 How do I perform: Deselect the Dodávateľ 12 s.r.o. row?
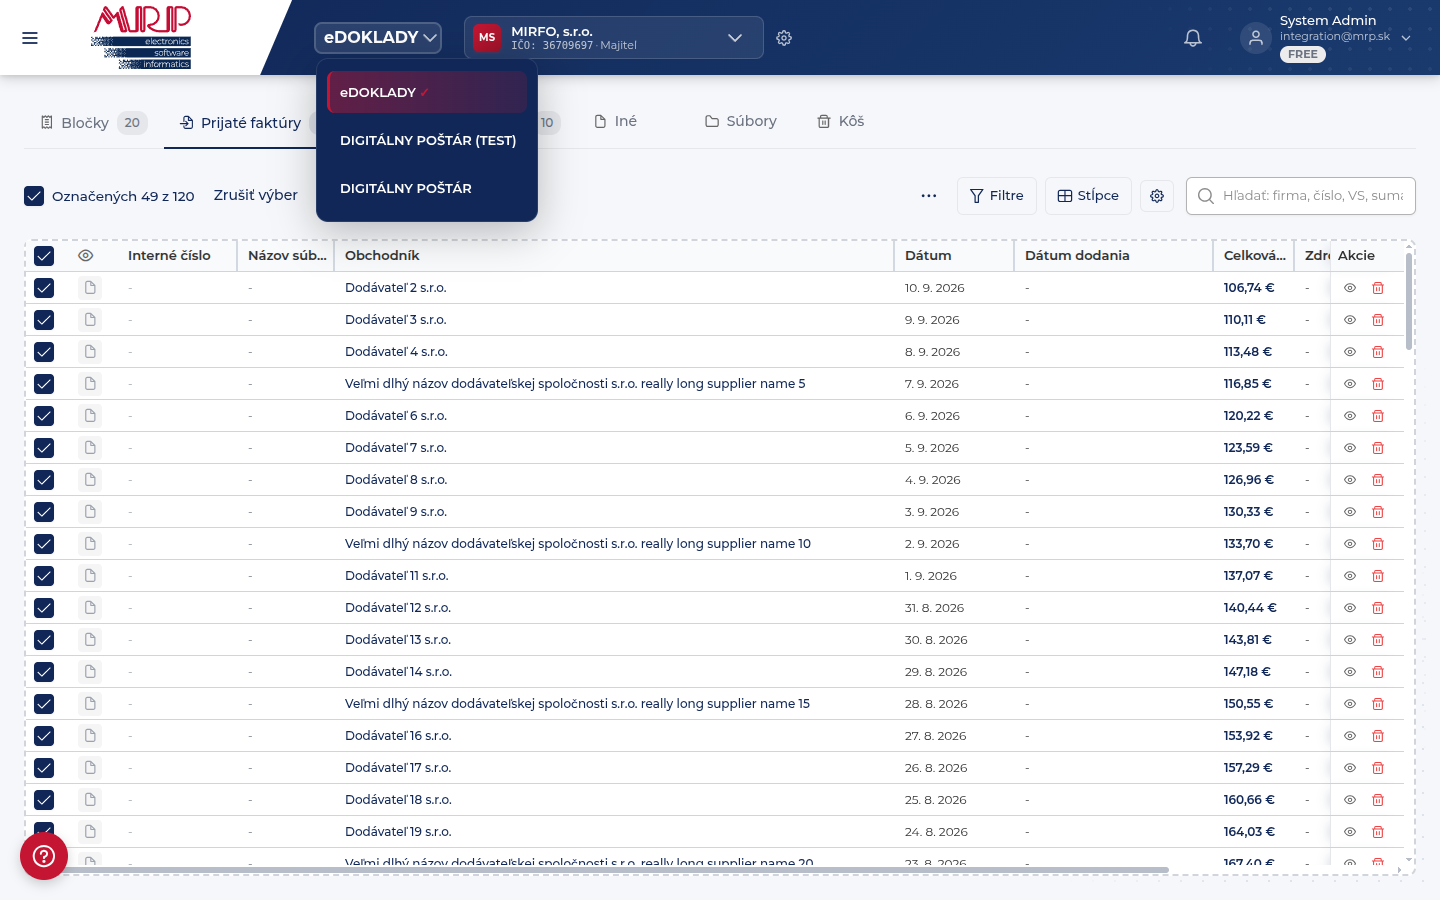tap(44, 608)
